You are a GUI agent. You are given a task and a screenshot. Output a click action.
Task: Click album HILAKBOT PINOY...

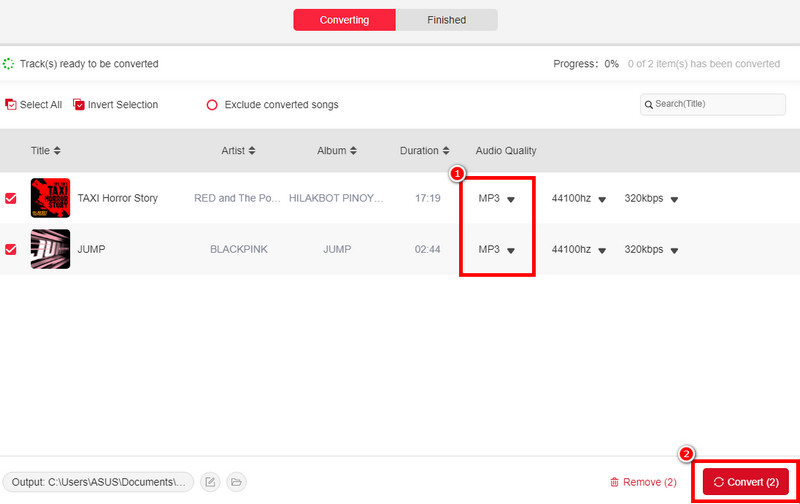click(336, 198)
